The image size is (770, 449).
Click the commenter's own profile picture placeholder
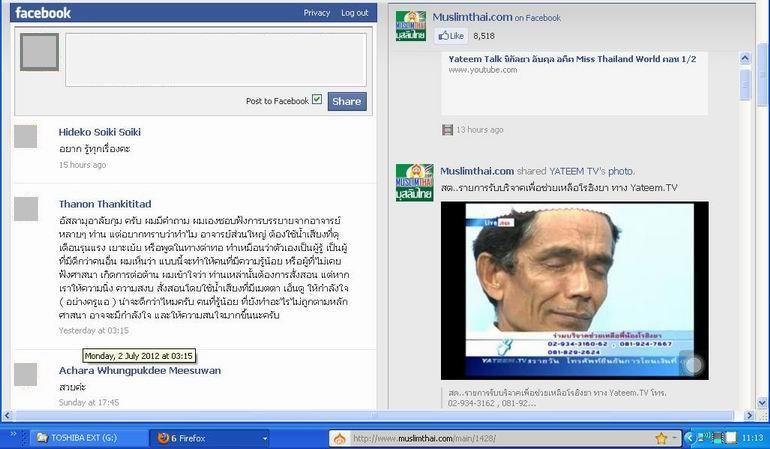pos(39,52)
